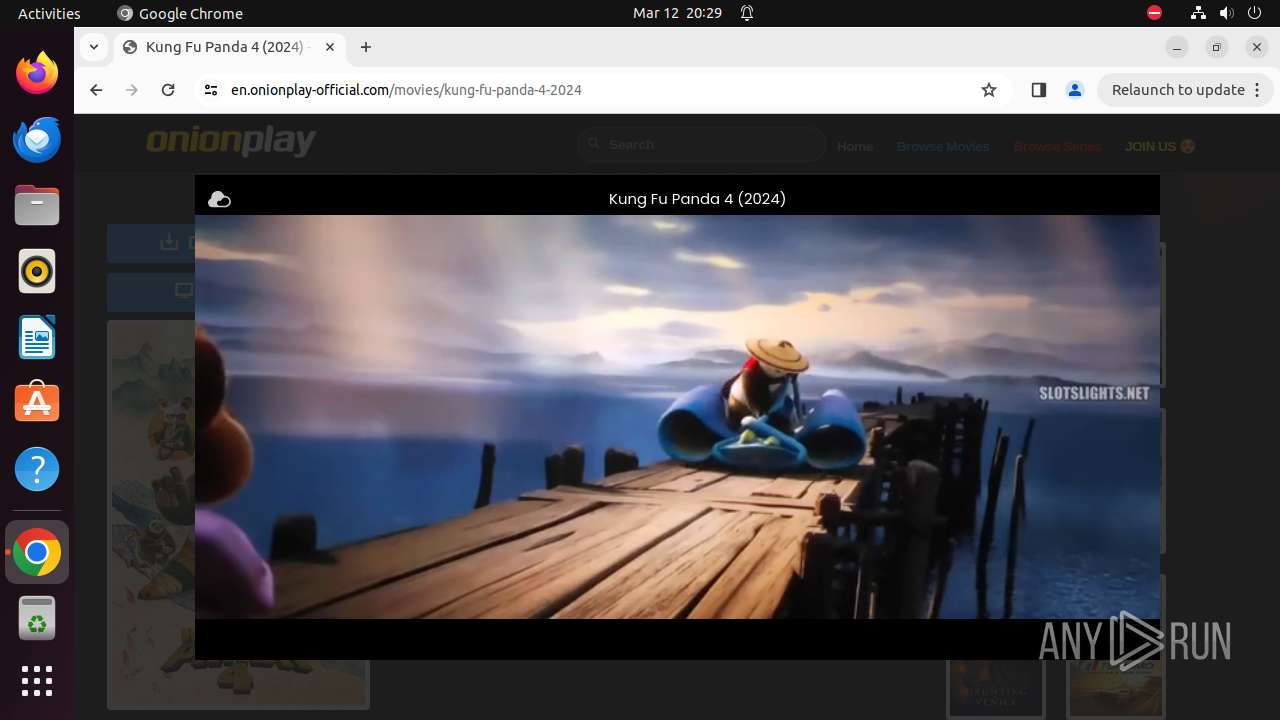Click Relaunch to update button

point(1185,90)
